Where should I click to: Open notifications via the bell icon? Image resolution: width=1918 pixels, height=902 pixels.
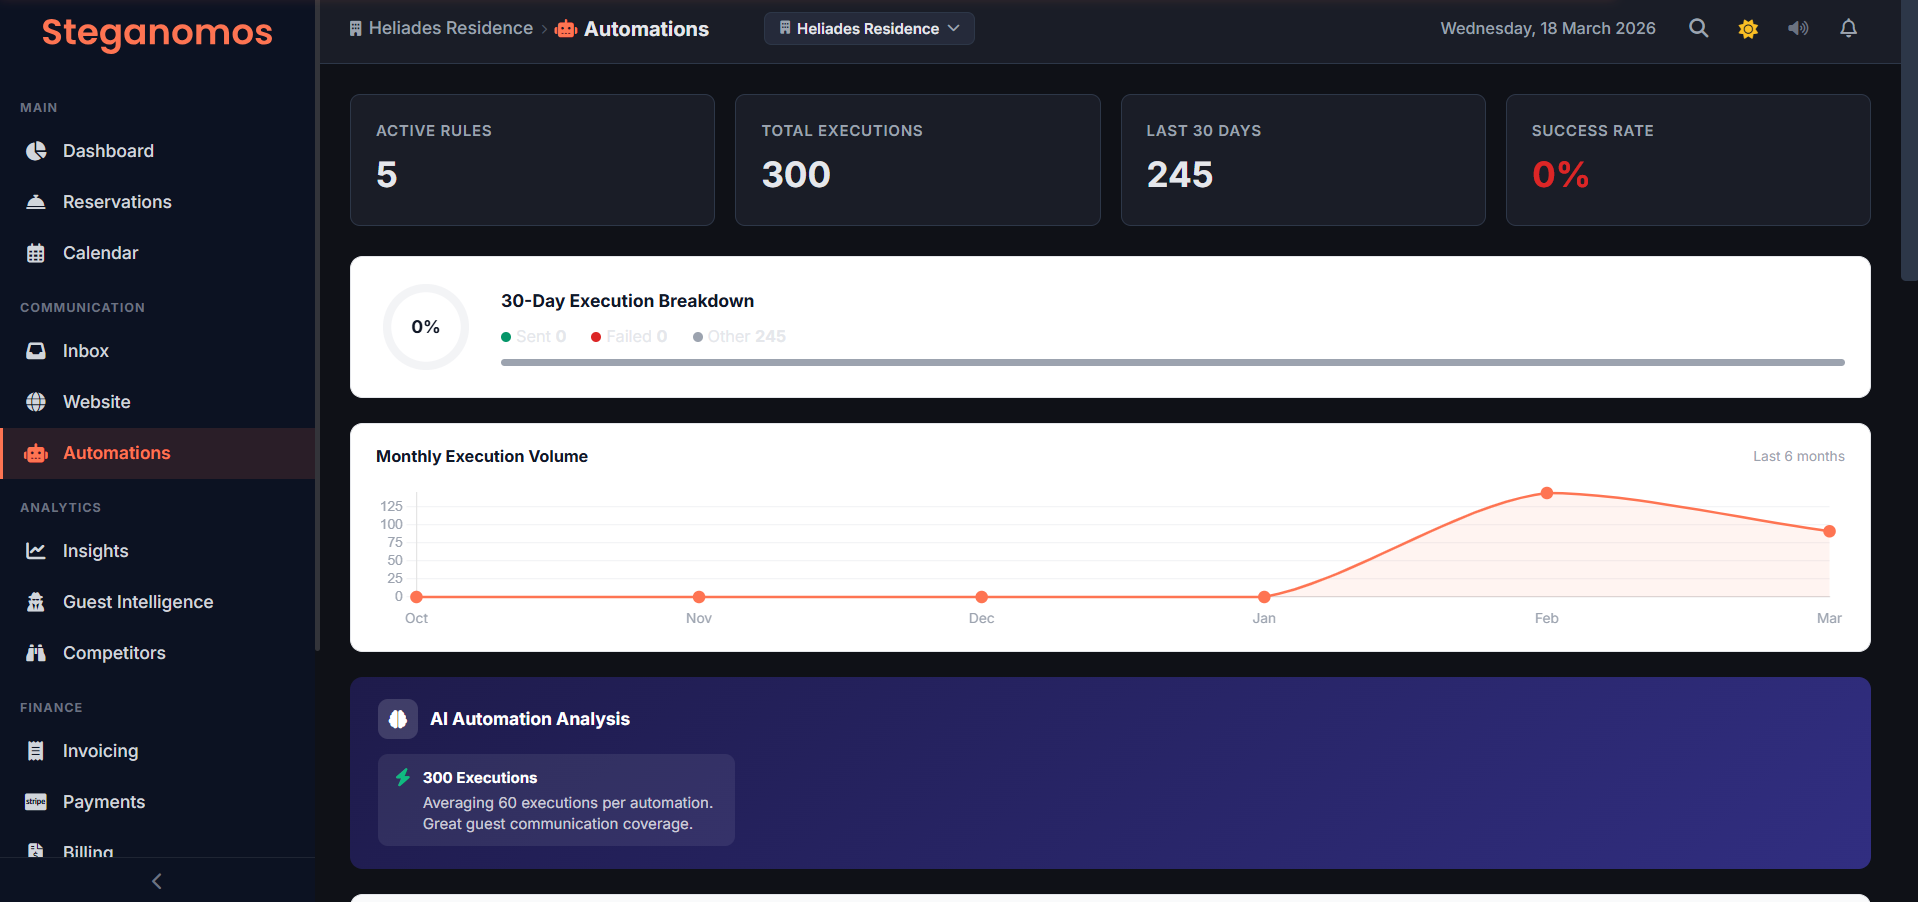tap(1848, 28)
